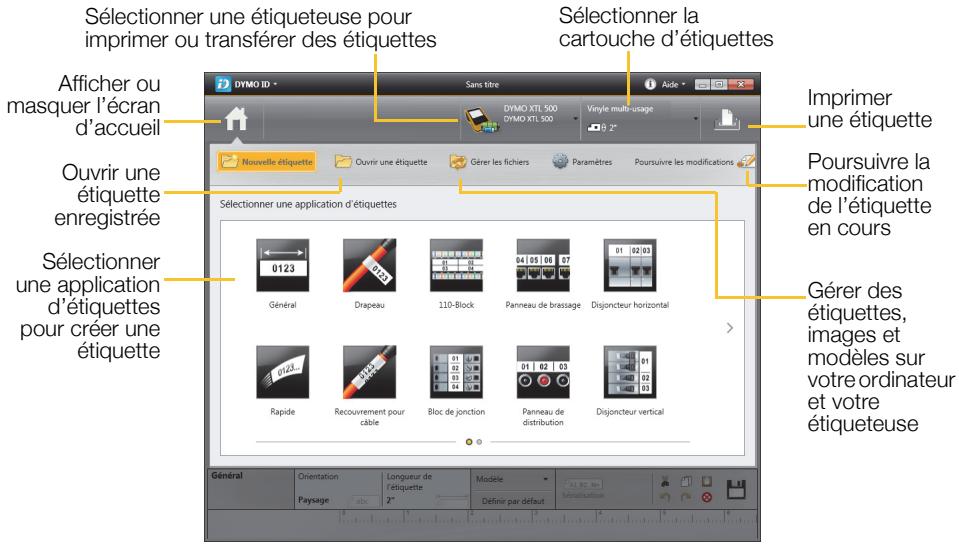Expand the Vinyle multi-usage cartridge selector
959x546 pixels.
point(695,119)
